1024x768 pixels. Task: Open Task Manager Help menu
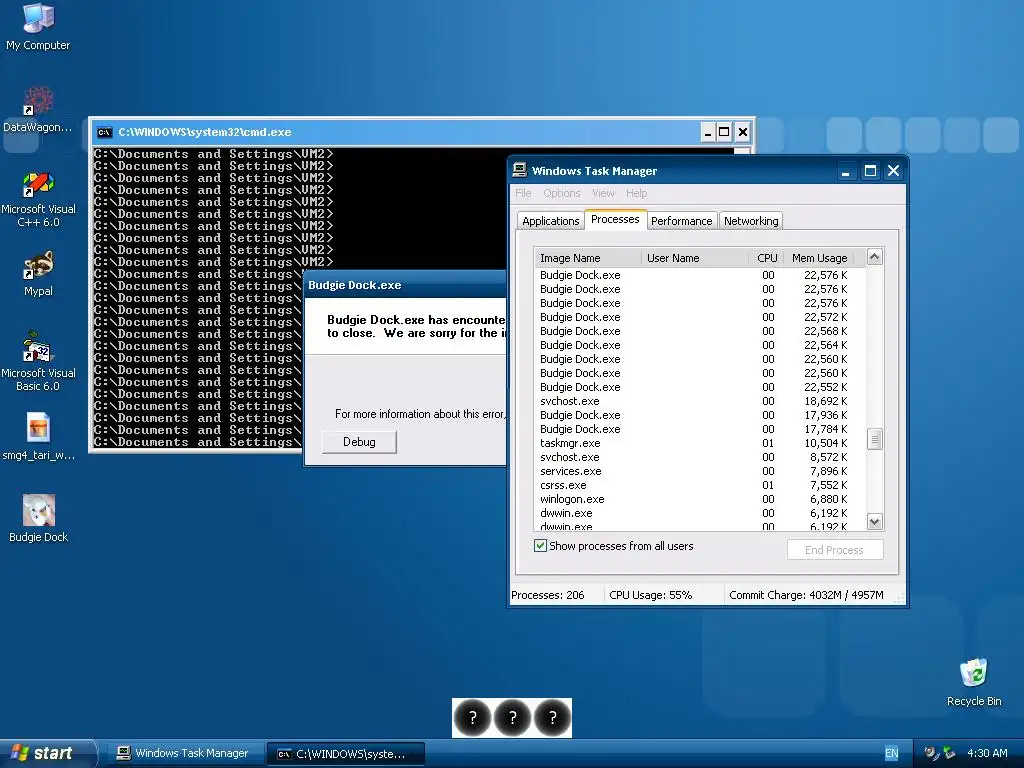(x=636, y=193)
